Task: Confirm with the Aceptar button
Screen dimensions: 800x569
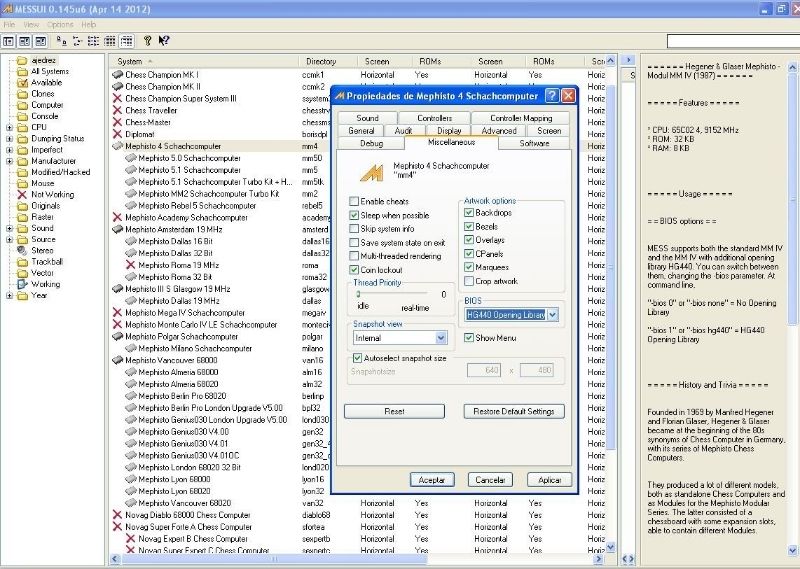Action: pyautogui.click(x=432, y=480)
